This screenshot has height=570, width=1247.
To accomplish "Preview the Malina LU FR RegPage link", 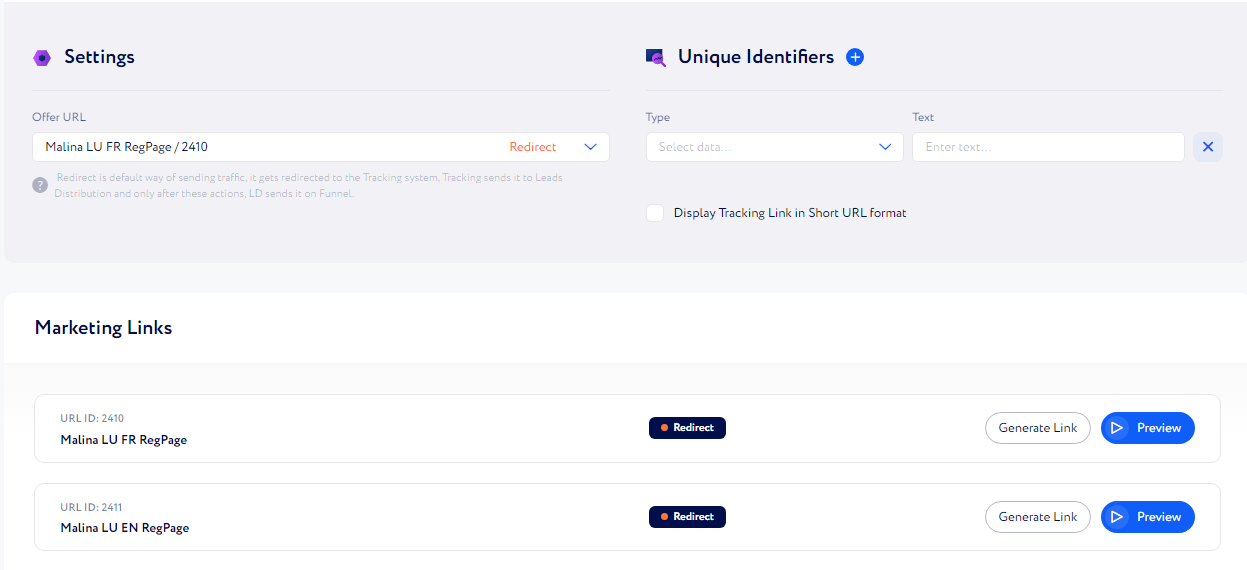I will pyautogui.click(x=1148, y=428).
